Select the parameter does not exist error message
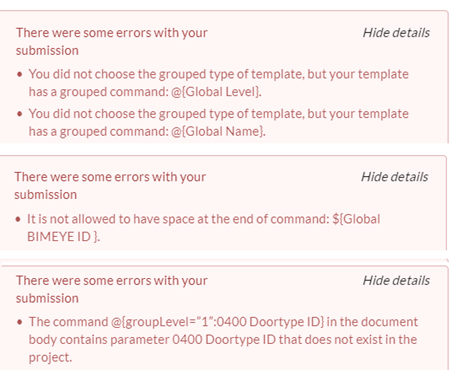The height and width of the screenshot is (370, 468). click(x=223, y=339)
